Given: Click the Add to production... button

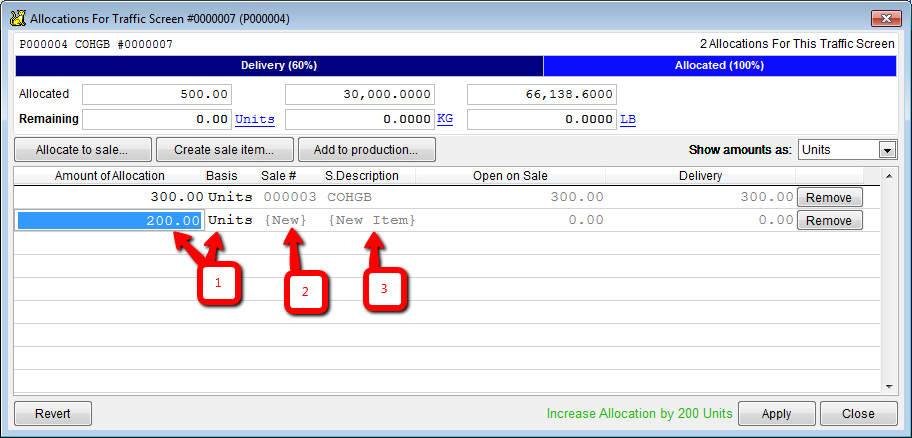Looking at the screenshot, I should click(x=366, y=149).
